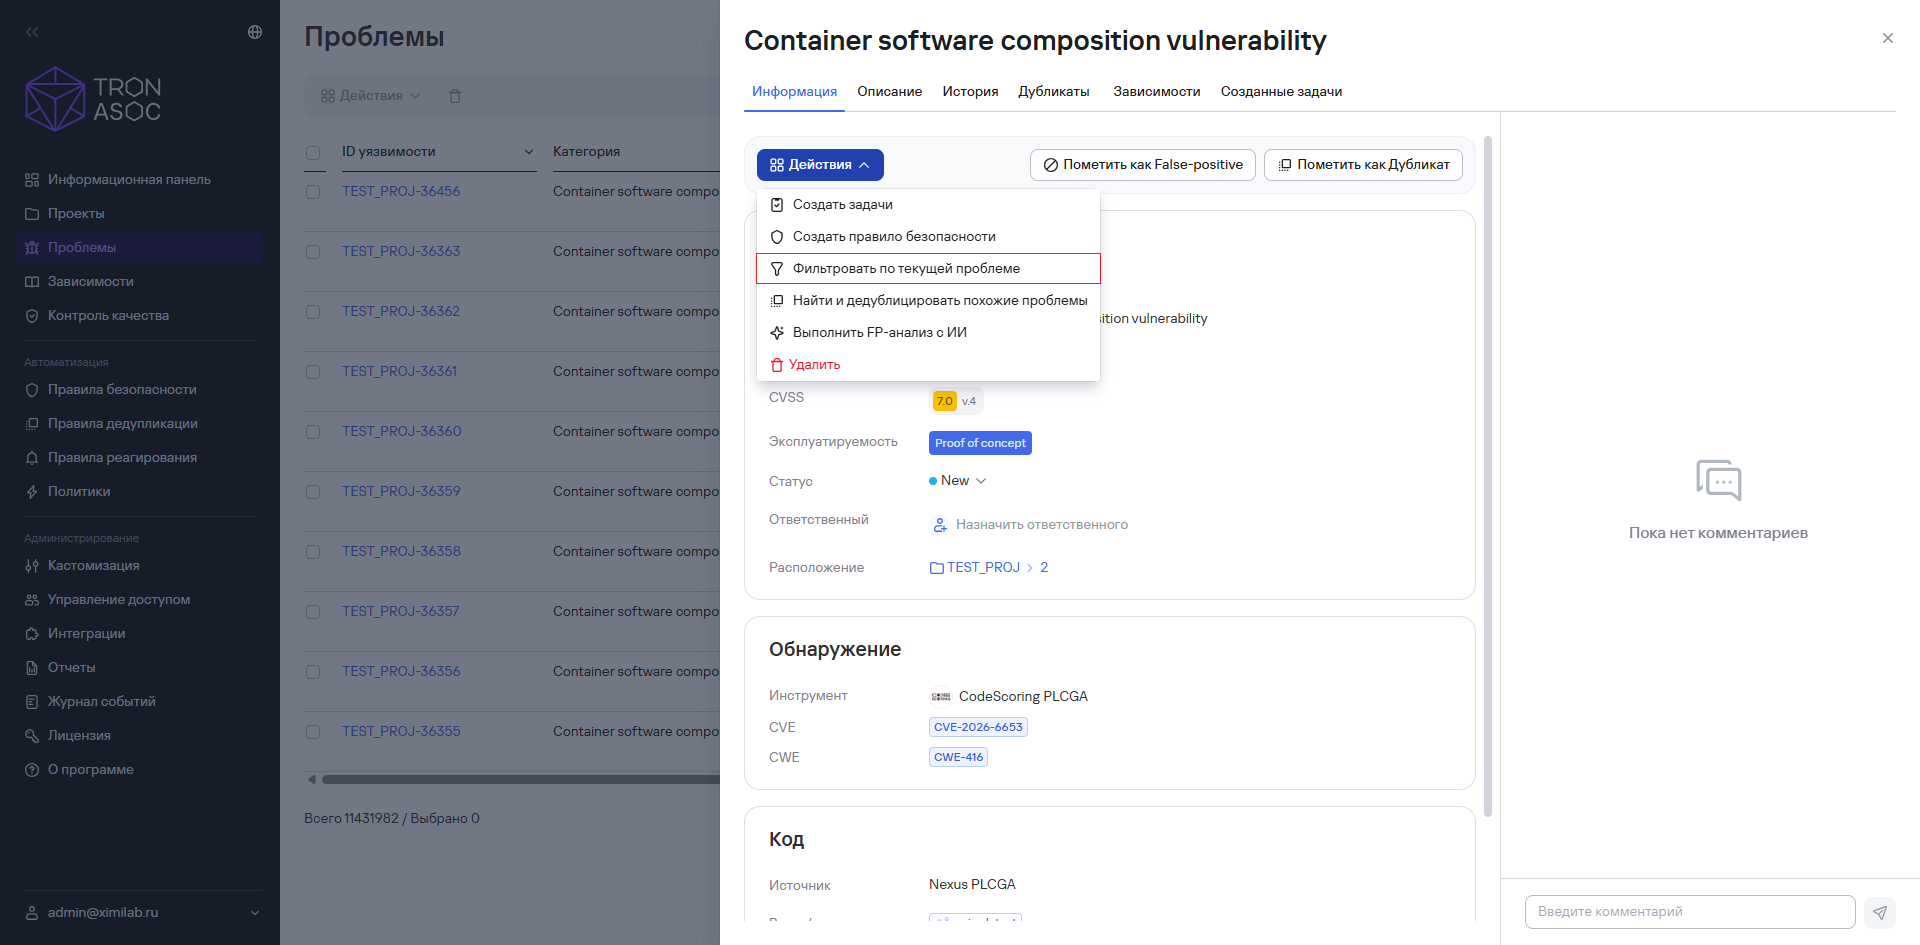Check the row TEST_PROJ-36357 checkbox
This screenshot has width=1920, height=945.
[x=313, y=612]
